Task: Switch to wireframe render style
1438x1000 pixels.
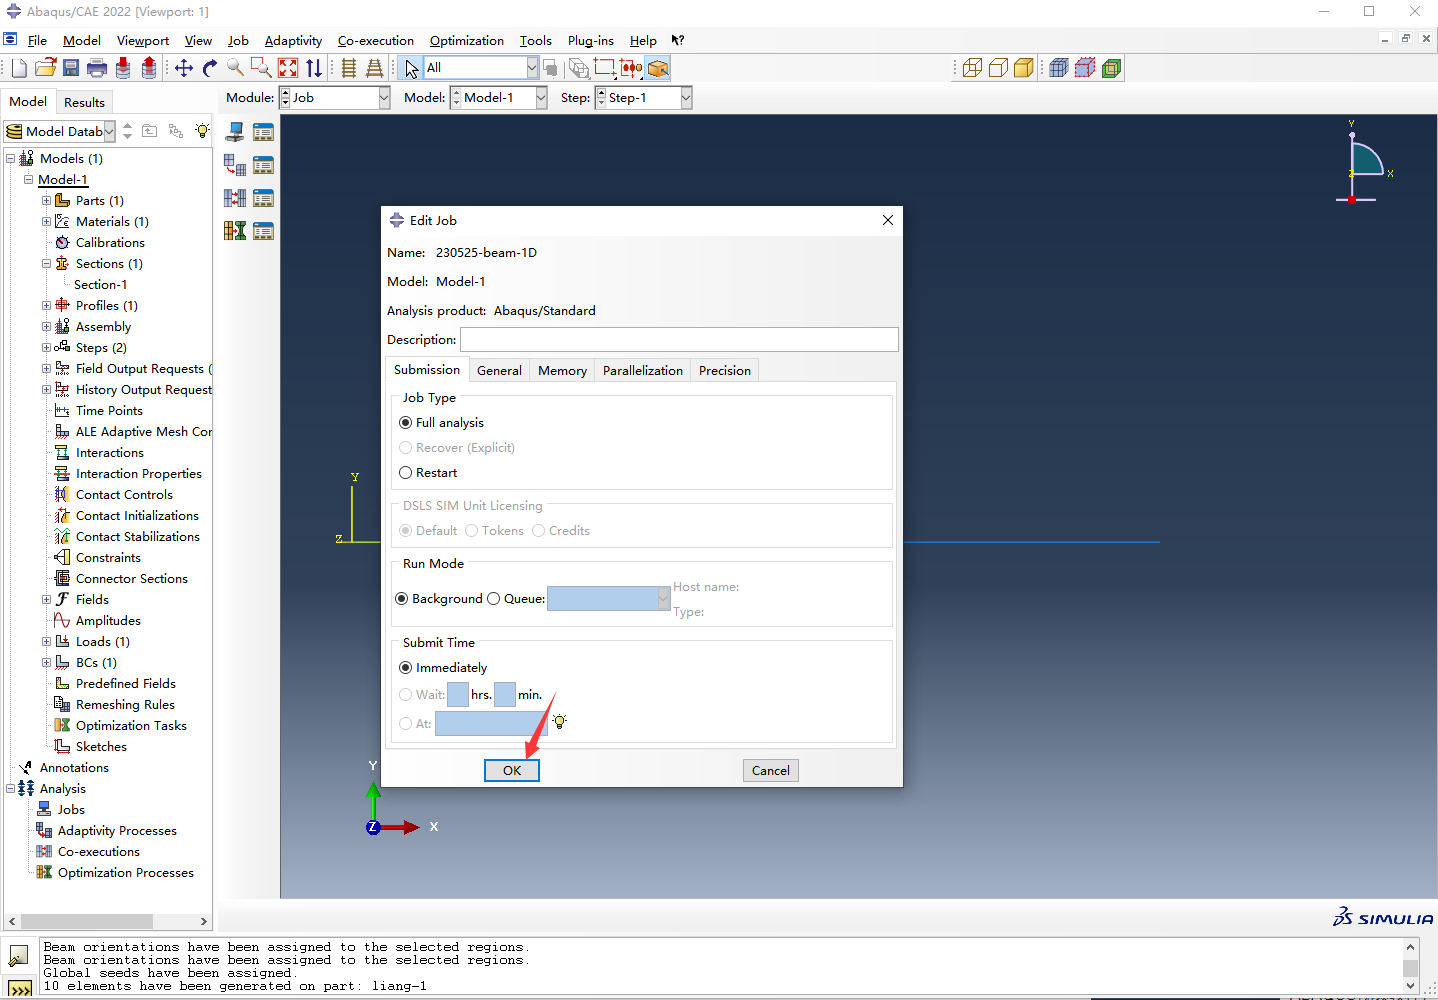Action: [x=972, y=68]
